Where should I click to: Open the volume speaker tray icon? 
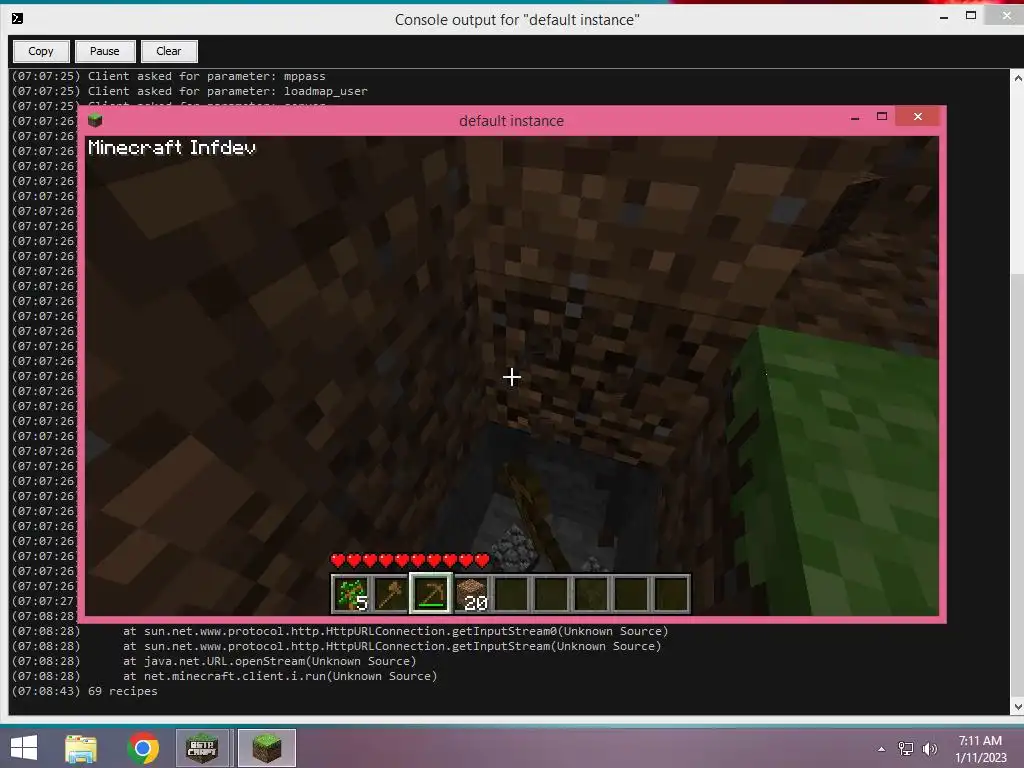(x=929, y=749)
